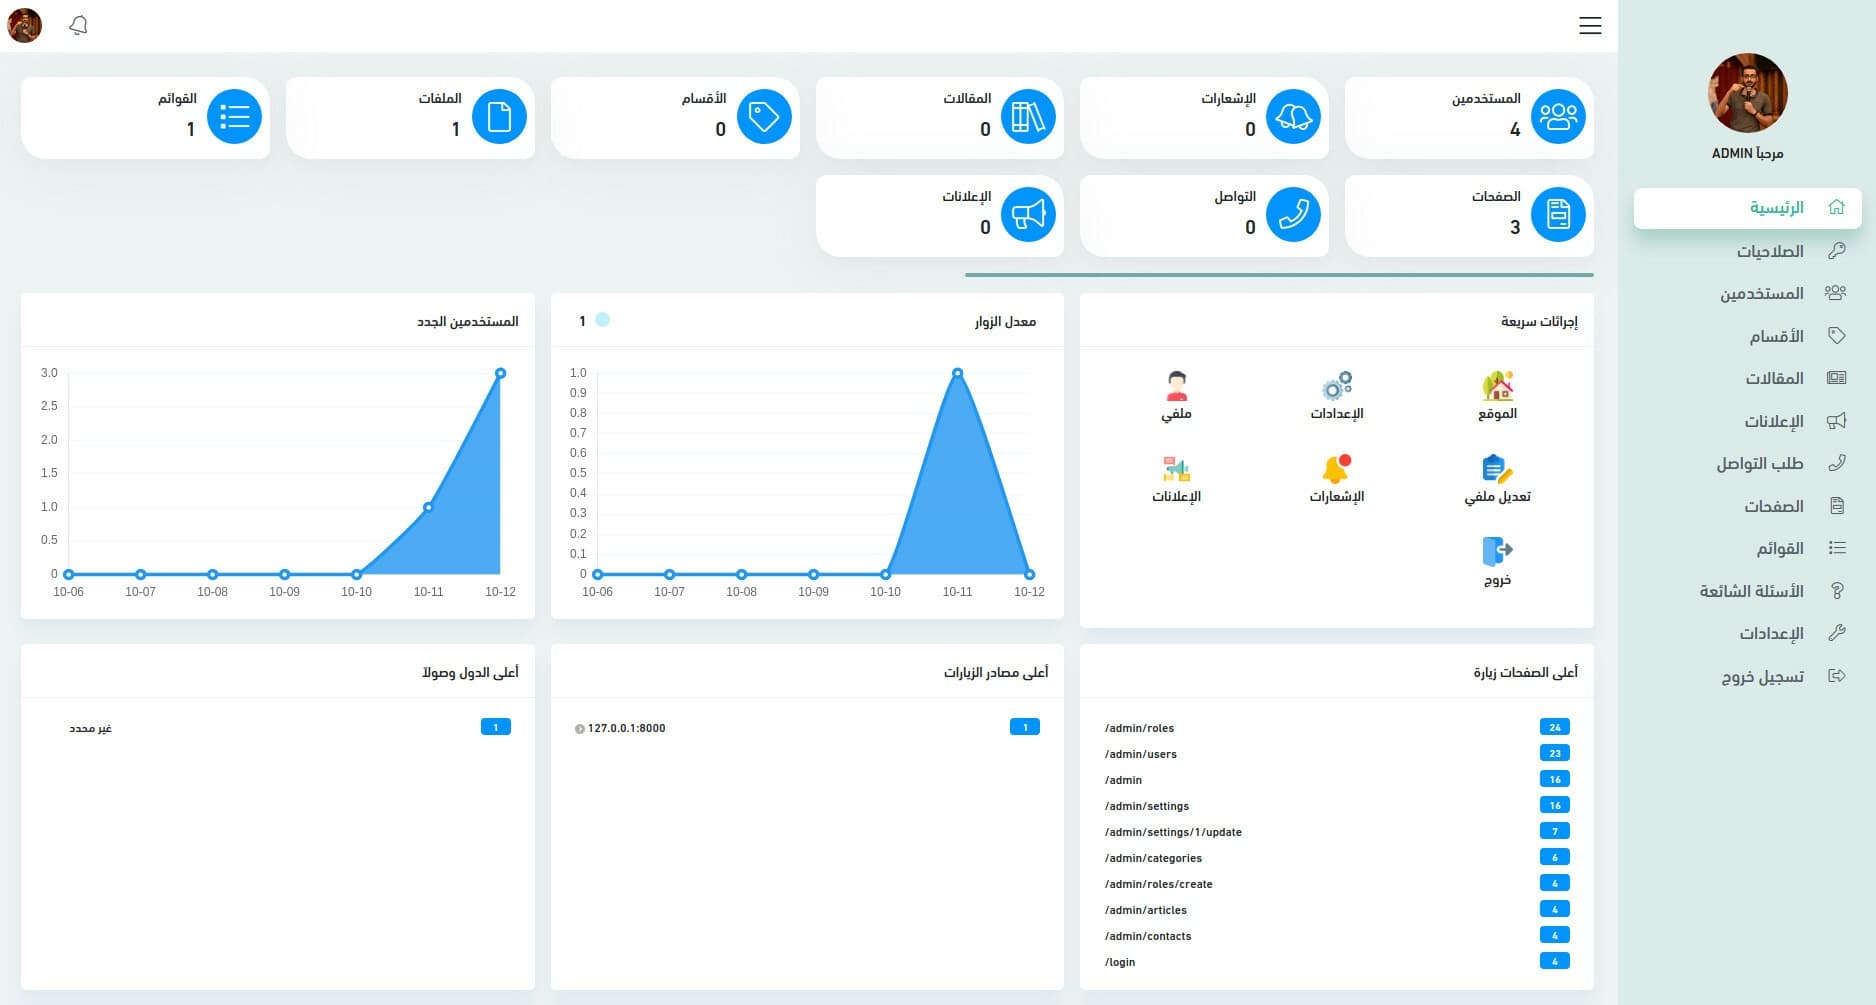Image resolution: width=1876 pixels, height=1005 pixels.
Task: Open الإعلانات stat card megaphone icon
Action: tap(1028, 214)
